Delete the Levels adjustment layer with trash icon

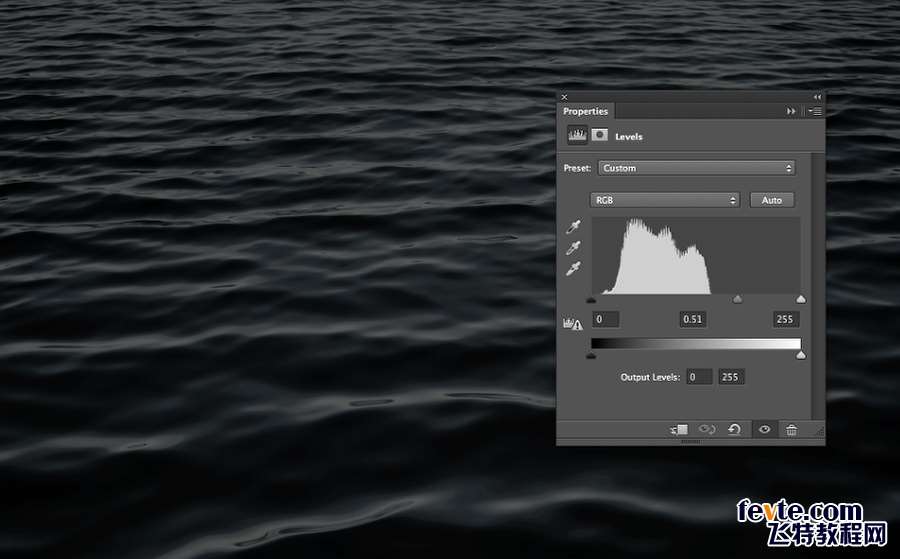click(791, 429)
